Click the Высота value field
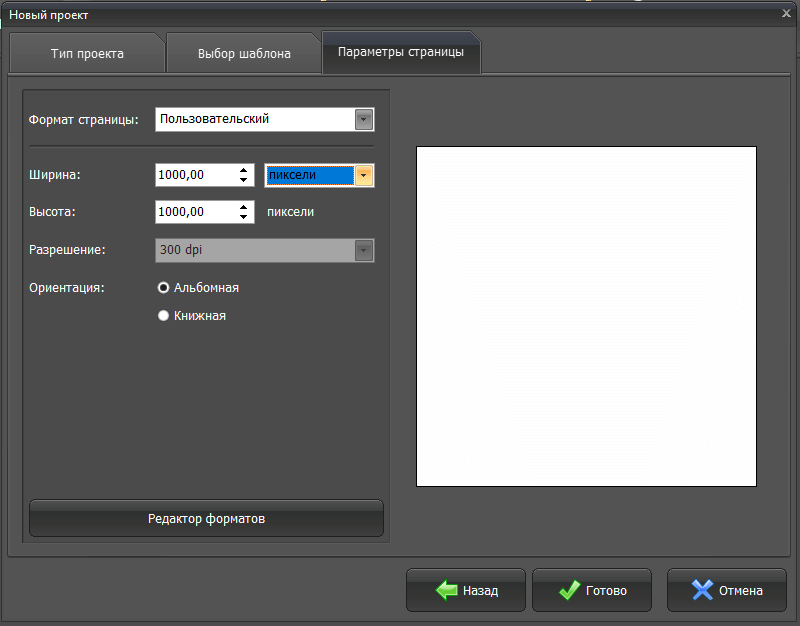800x626 pixels. point(196,212)
